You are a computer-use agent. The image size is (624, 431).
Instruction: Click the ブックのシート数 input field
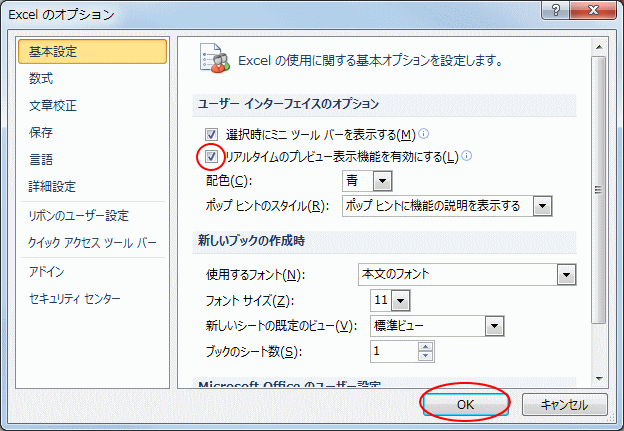point(394,351)
